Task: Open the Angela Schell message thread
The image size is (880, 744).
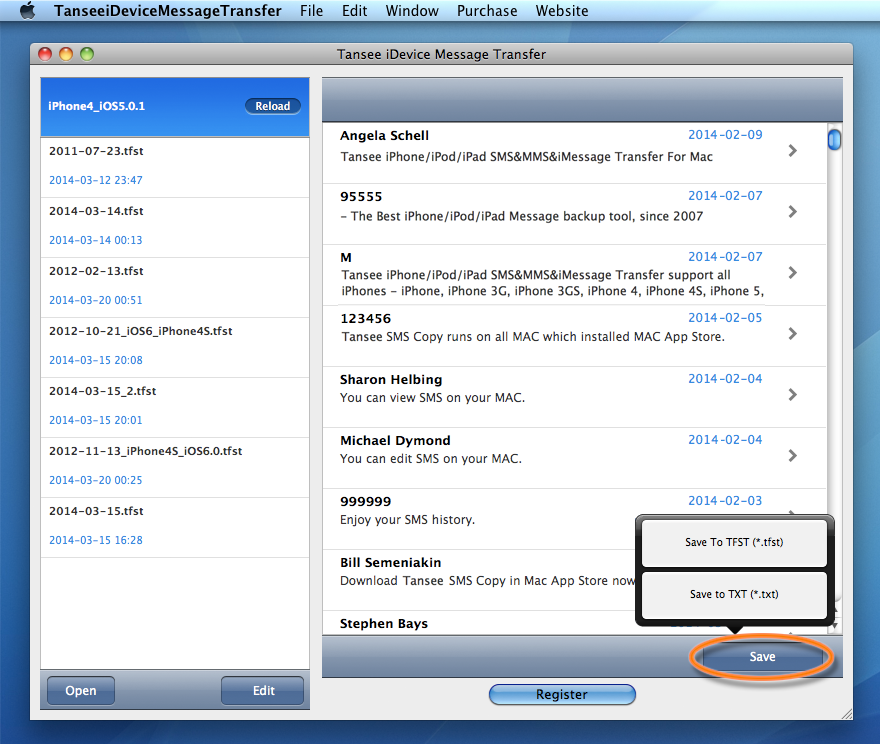Action: coord(574,153)
